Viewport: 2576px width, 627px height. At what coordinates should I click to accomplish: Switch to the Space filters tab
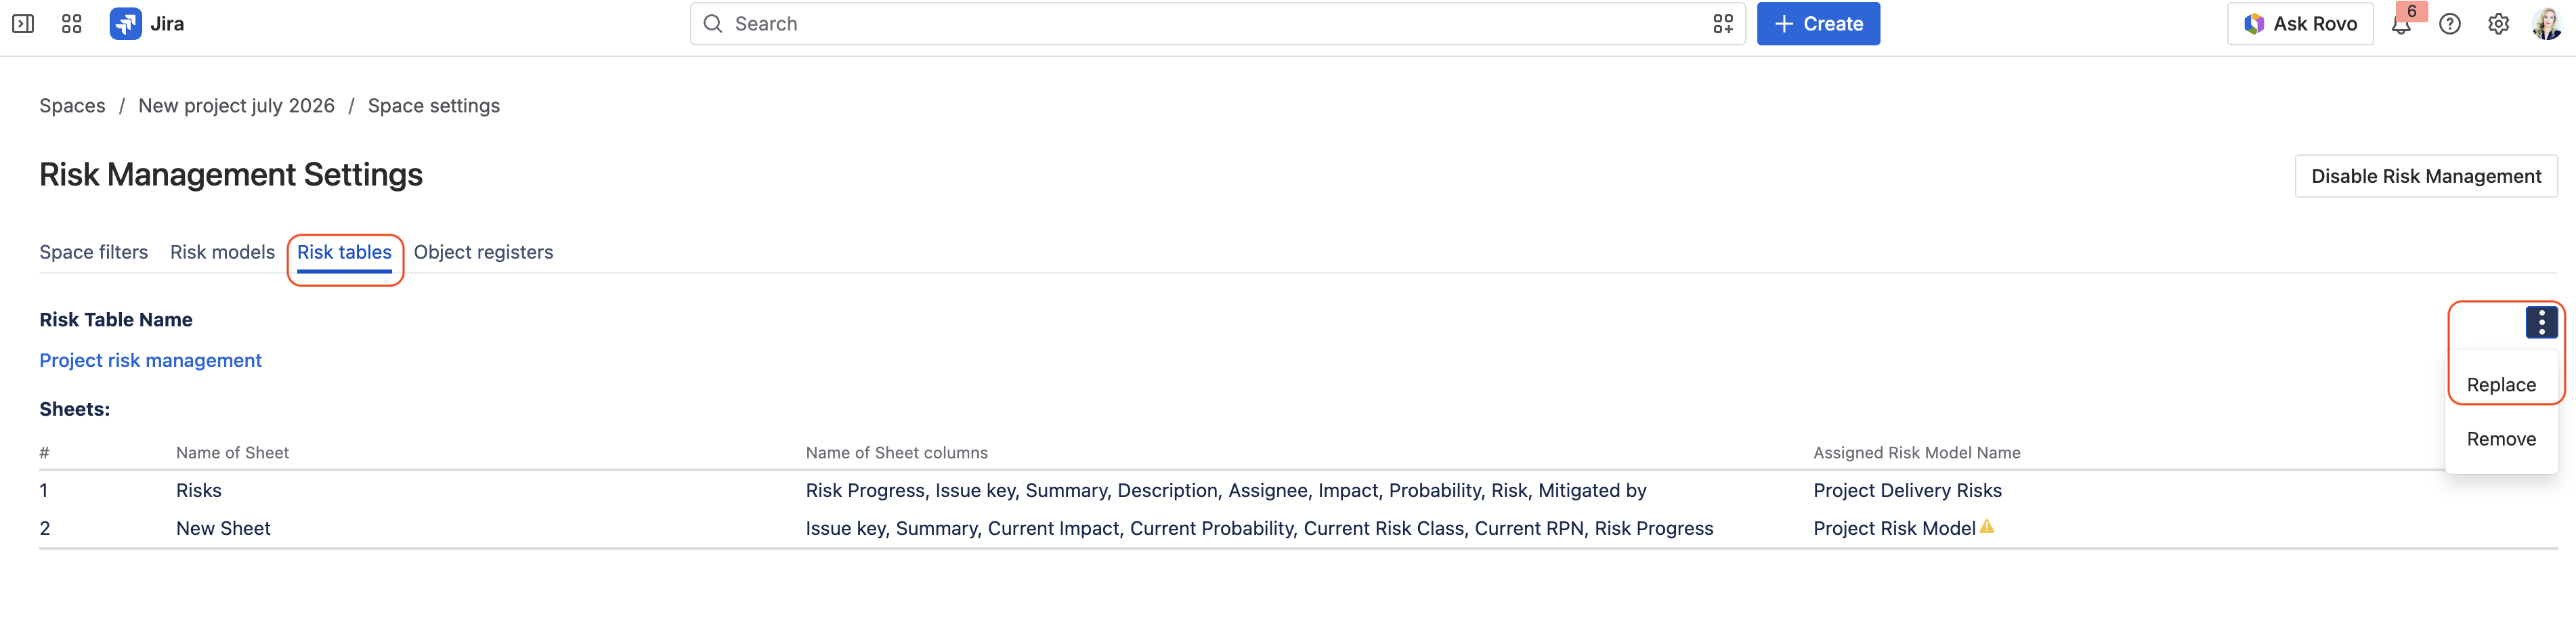(94, 252)
